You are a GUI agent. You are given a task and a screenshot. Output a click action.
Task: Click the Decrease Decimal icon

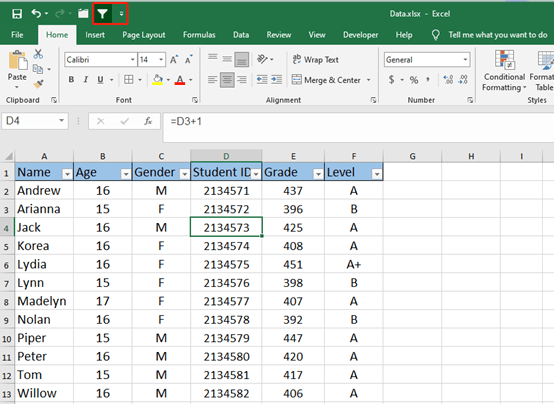coord(463,80)
